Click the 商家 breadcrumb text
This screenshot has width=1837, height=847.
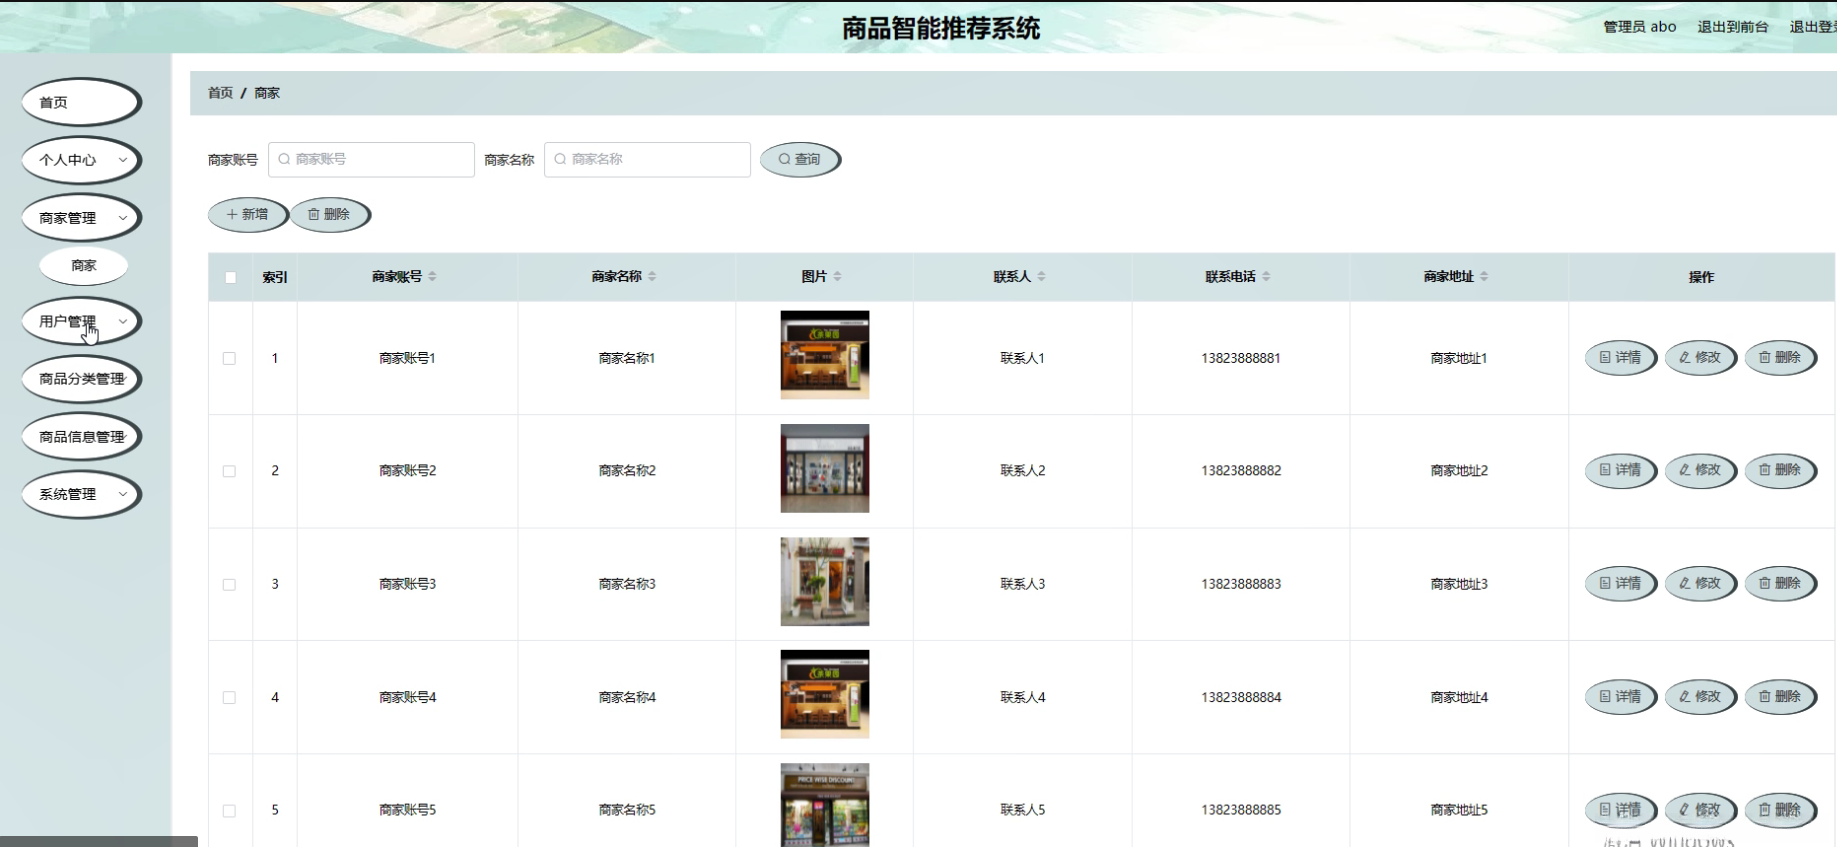[x=267, y=93]
